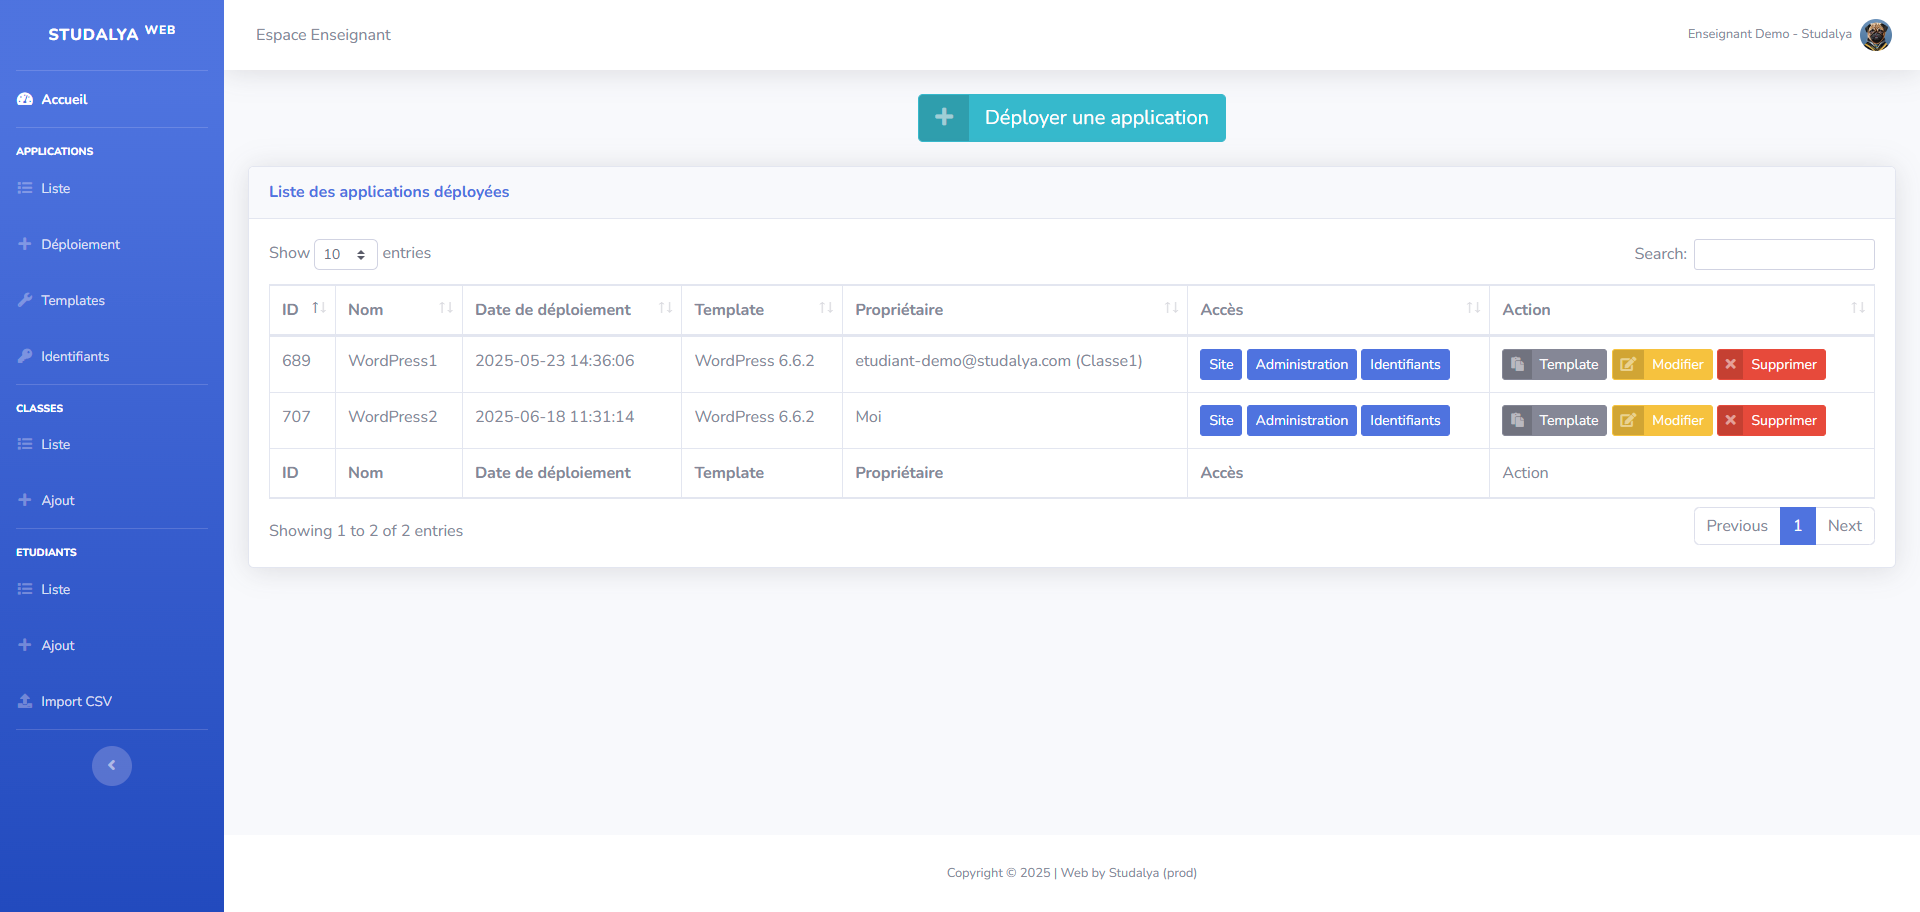Click the plus icon beside Déploiement

25,244
